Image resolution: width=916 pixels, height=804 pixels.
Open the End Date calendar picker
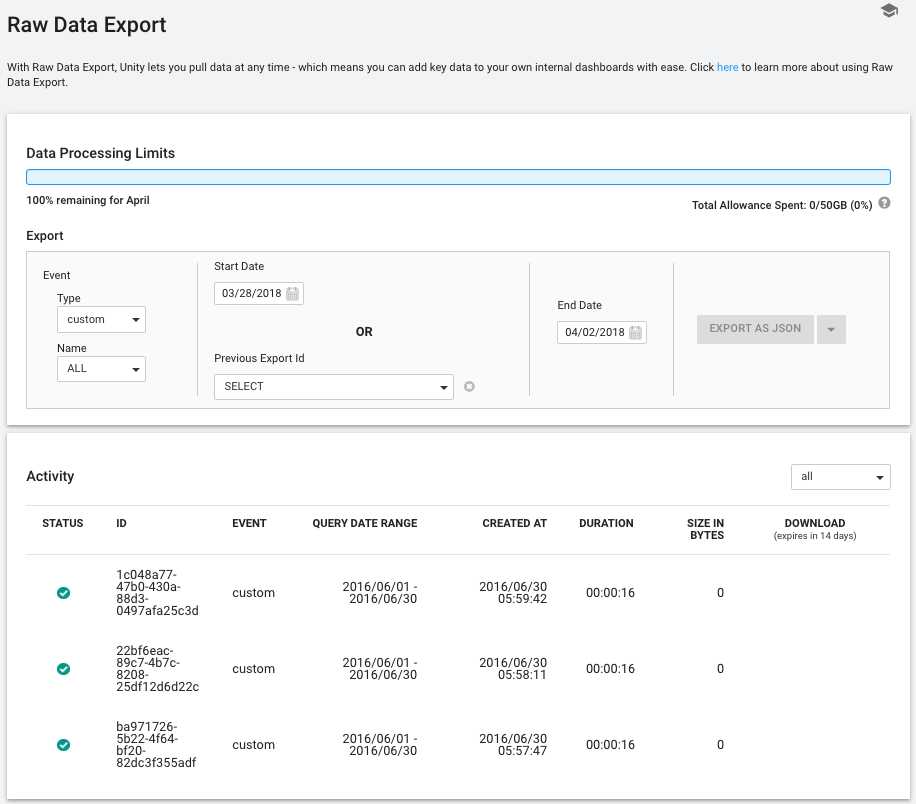click(634, 331)
